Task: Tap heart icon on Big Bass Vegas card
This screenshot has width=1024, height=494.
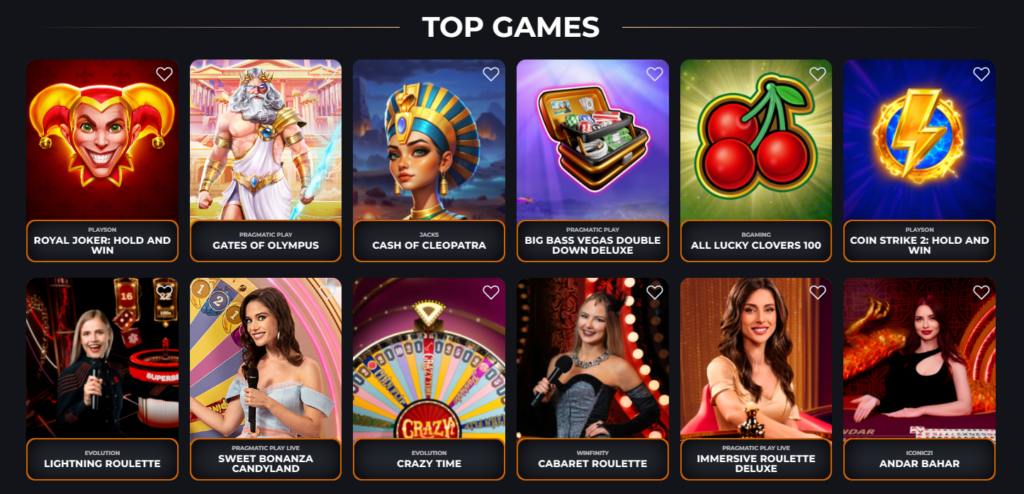Action: pos(654,74)
